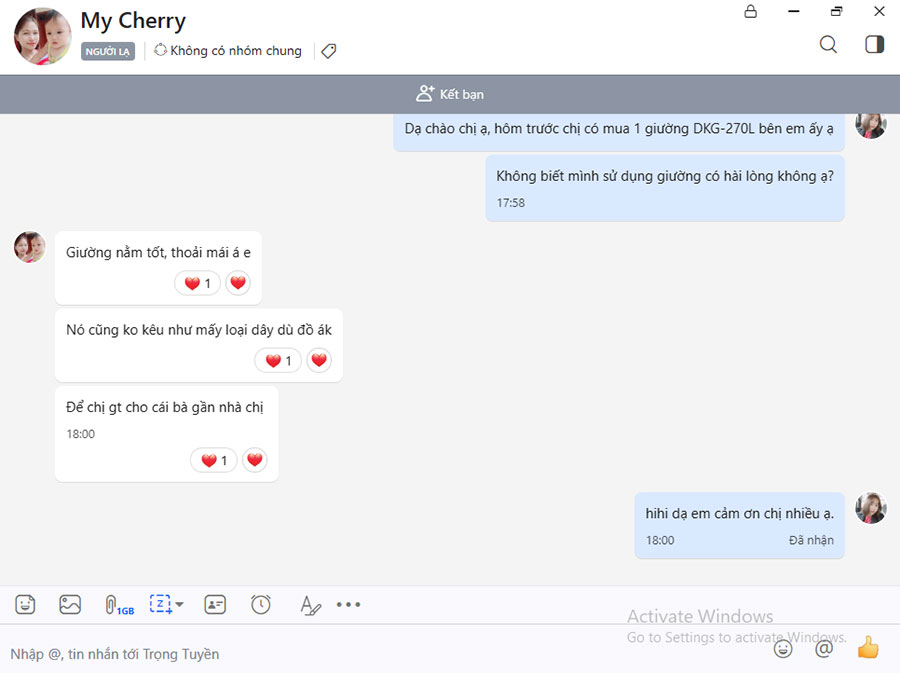Toggle heart reaction on "Để chị gt" message
Screen dimensions: 900x673
tap(255, 460)
